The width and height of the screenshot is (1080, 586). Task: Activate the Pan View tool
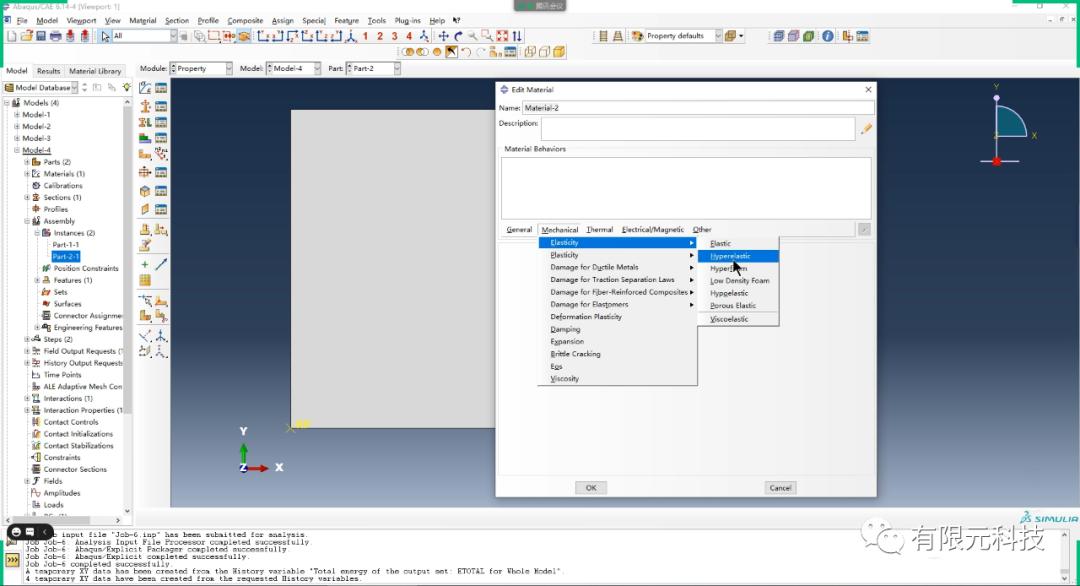click(x=444, y=37)
